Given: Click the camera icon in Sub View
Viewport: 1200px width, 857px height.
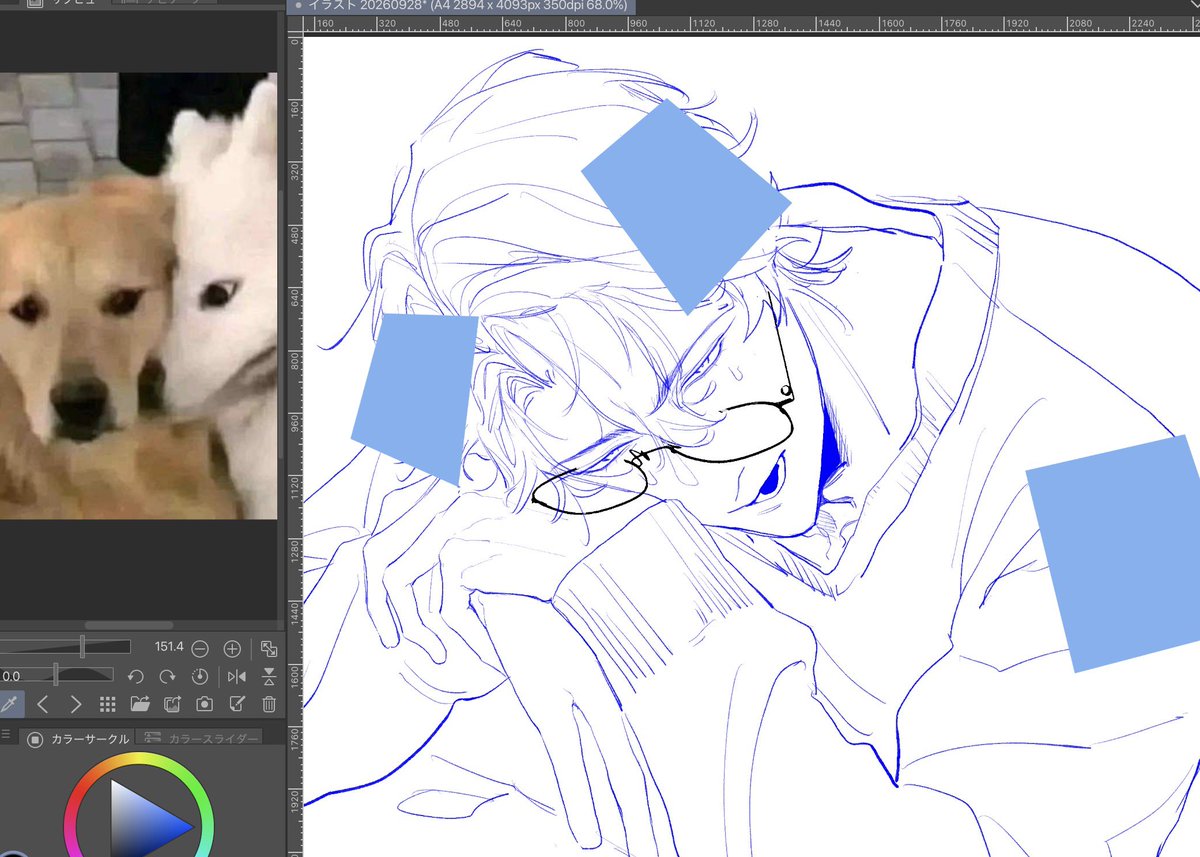Looking at the screenshot, I should point(204,704).
